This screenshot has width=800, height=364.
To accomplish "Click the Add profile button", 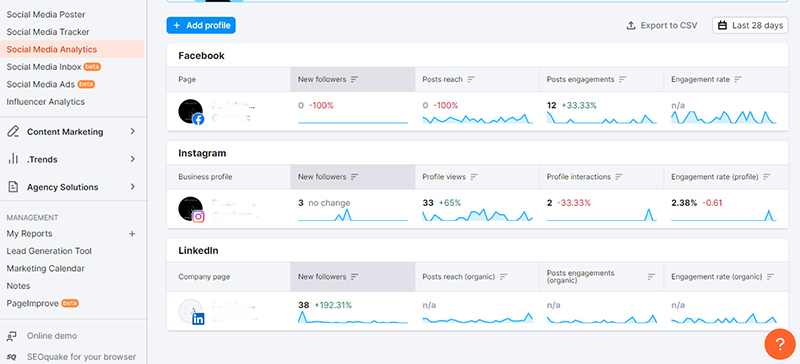I will (x=201, y=26).
